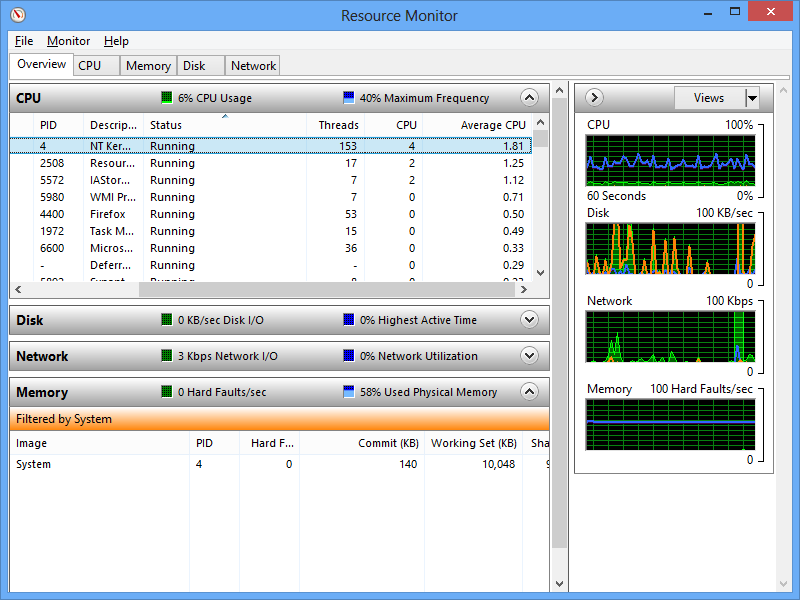The width and height of the screenshot is (800, 600).
Task: Click the CPU table horizontal scroll right arrow
Action: [524, 289]
